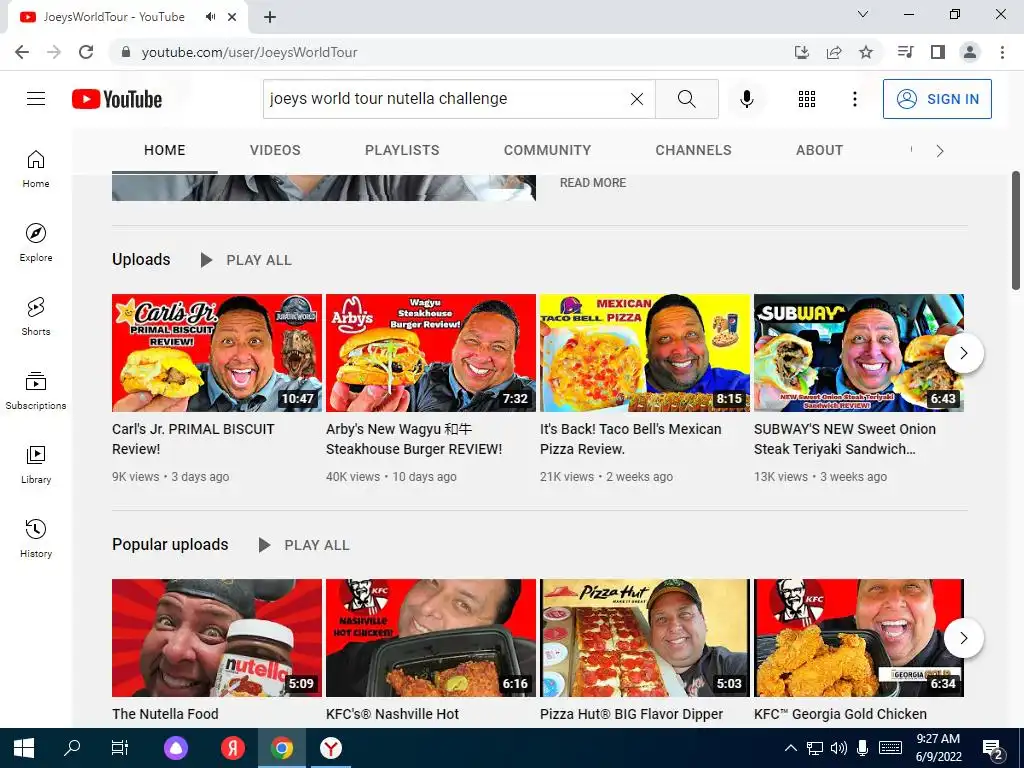
Task: Open a new browser tab
Action: point(270,17)
